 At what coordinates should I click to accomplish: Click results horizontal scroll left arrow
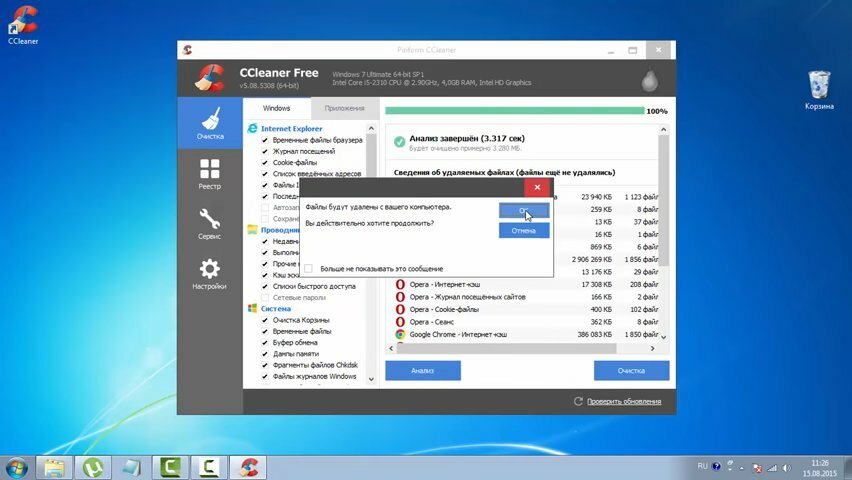(x=391, y=348)
